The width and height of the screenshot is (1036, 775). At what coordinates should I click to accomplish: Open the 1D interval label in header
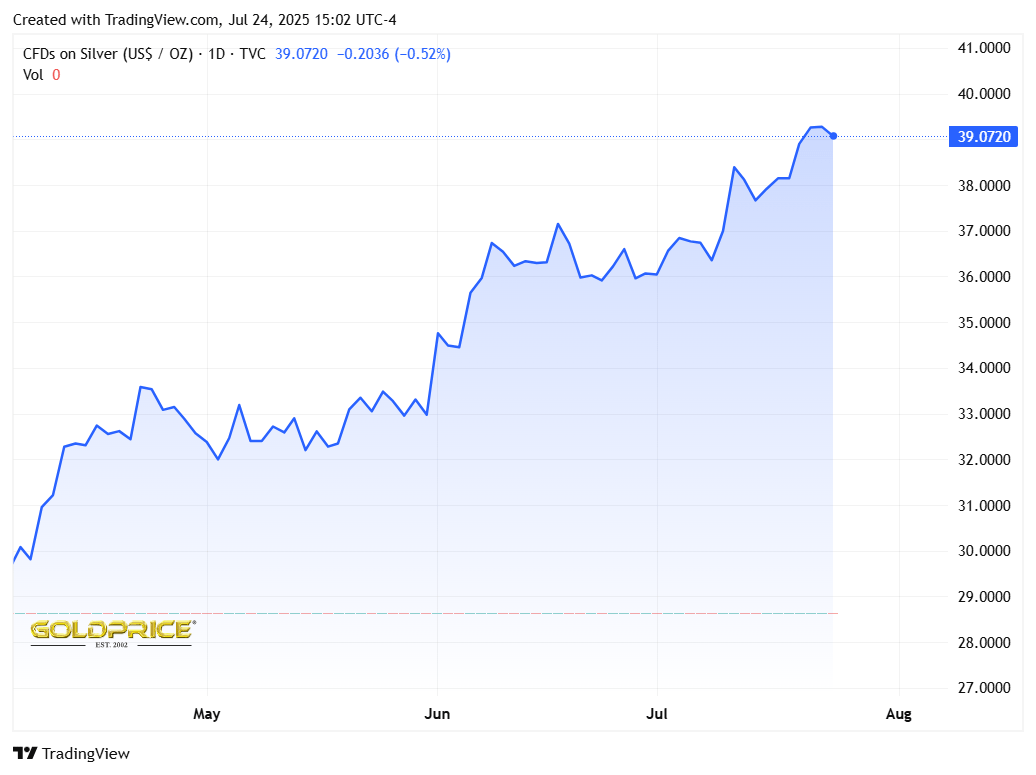(x=215, y=54)
